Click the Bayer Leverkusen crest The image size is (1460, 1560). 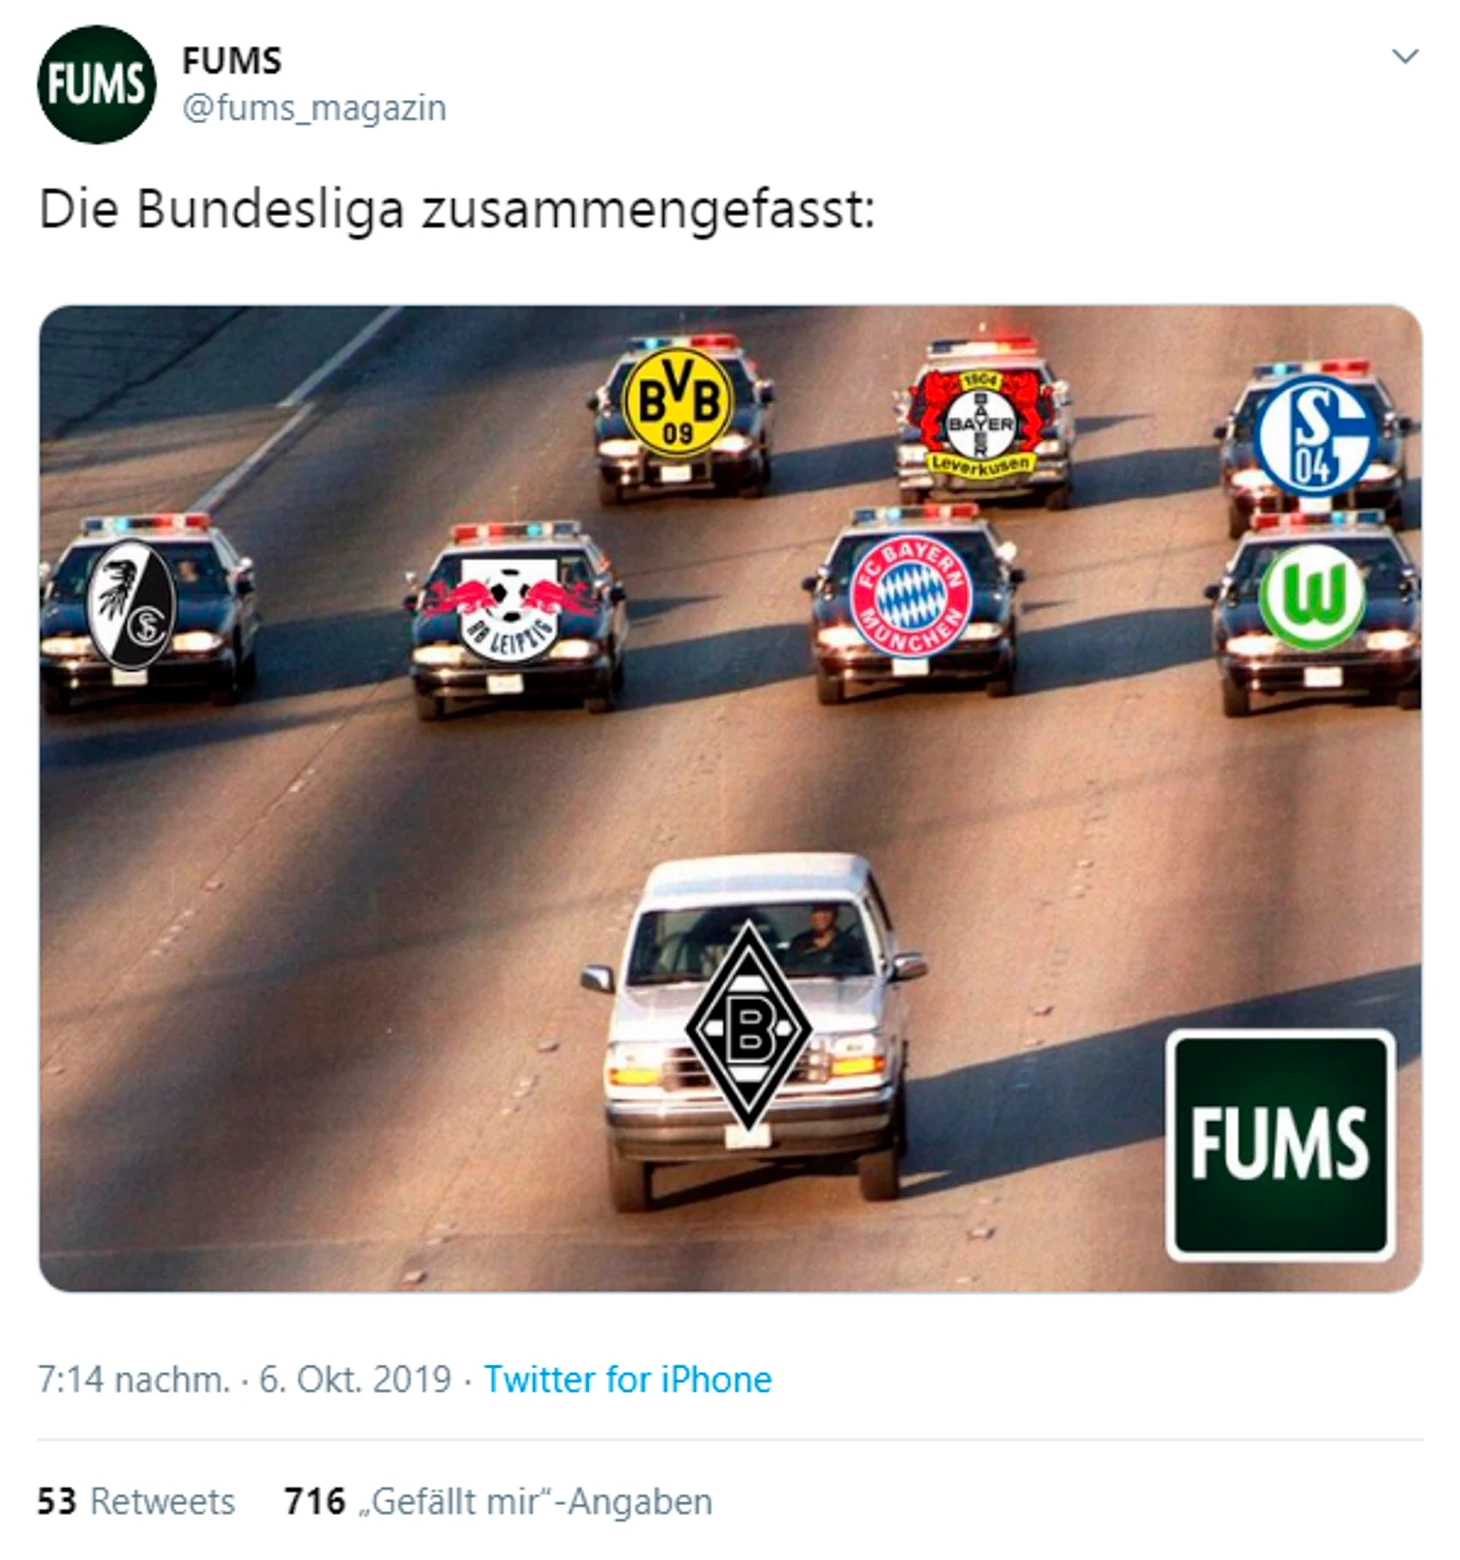[x=981, y=422]
